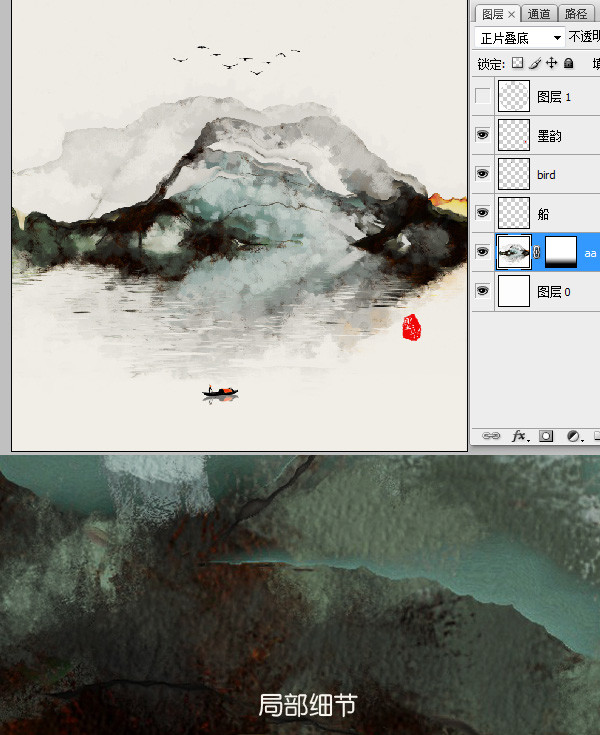Add a layer mask button
The height and width of the screenshot is (735, 600).
click(546, 436)
